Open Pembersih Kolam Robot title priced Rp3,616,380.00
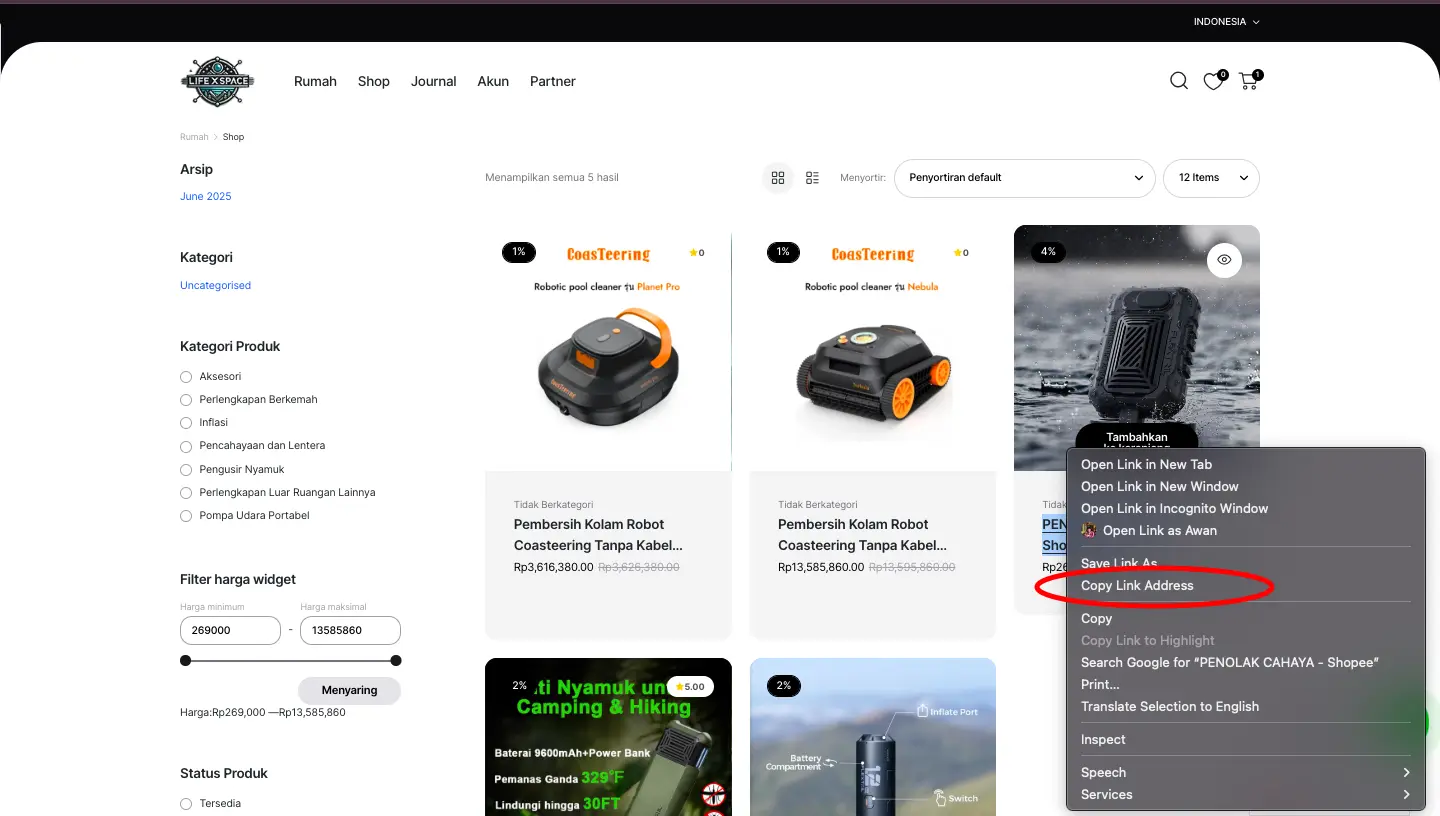Image resolution: width=1440 pixels, height=816 pixels. pos(598,535)
